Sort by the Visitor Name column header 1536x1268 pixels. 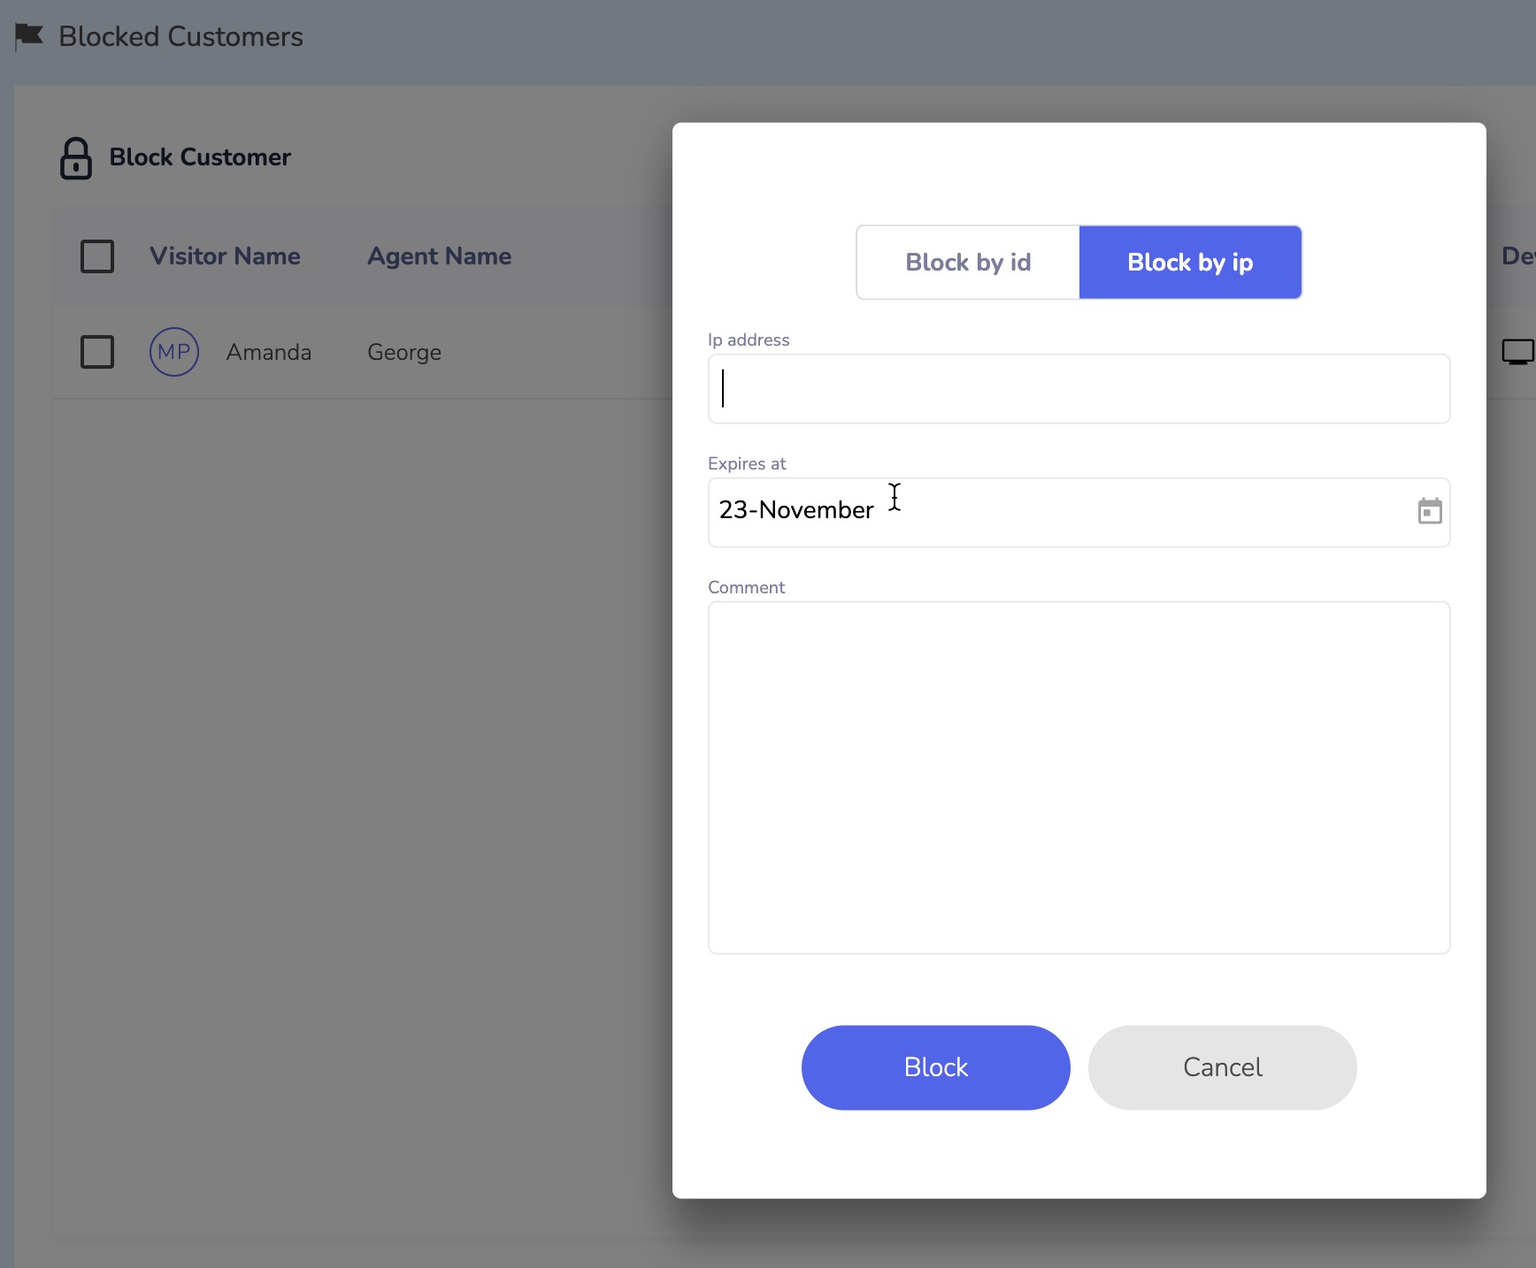(x=225, y=256)
